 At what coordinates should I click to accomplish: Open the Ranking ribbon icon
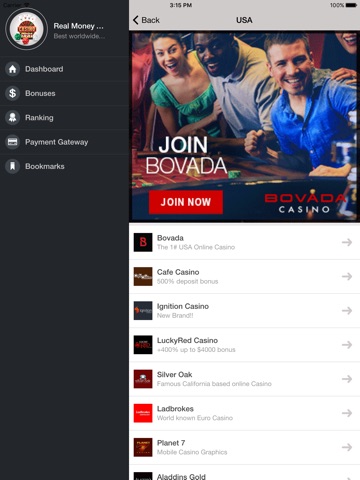(12, 118)
